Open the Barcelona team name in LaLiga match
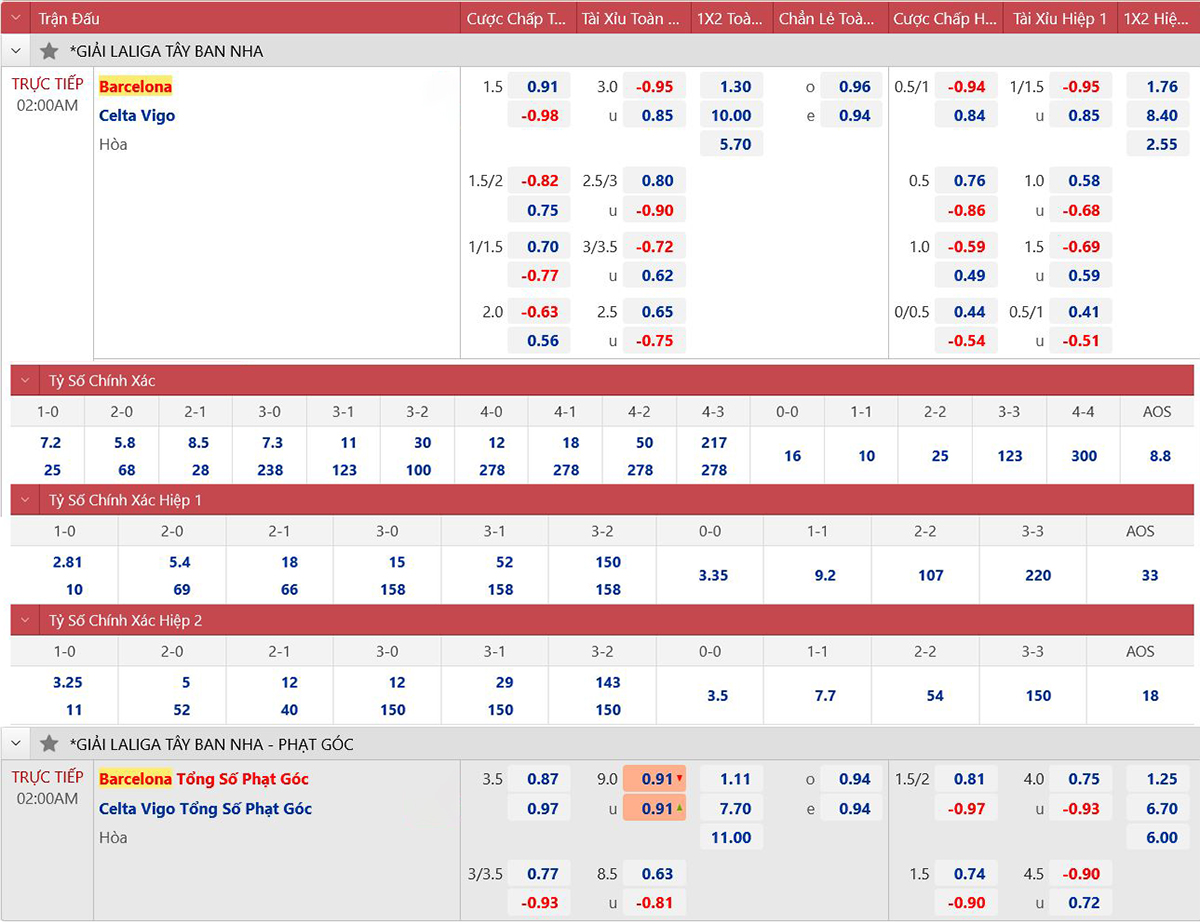Image resolution: width=1200 pixels, height=924 pixels. click(136, 86)
